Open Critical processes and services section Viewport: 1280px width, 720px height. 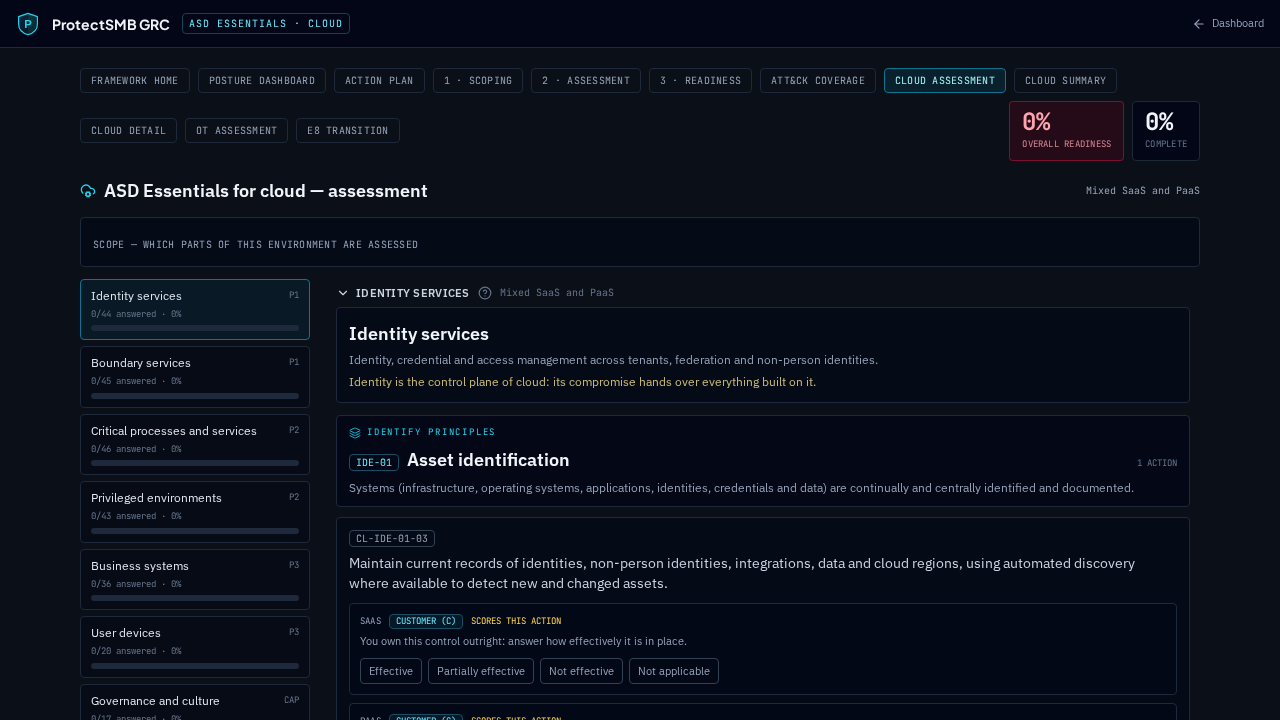[x=195, y=445]
